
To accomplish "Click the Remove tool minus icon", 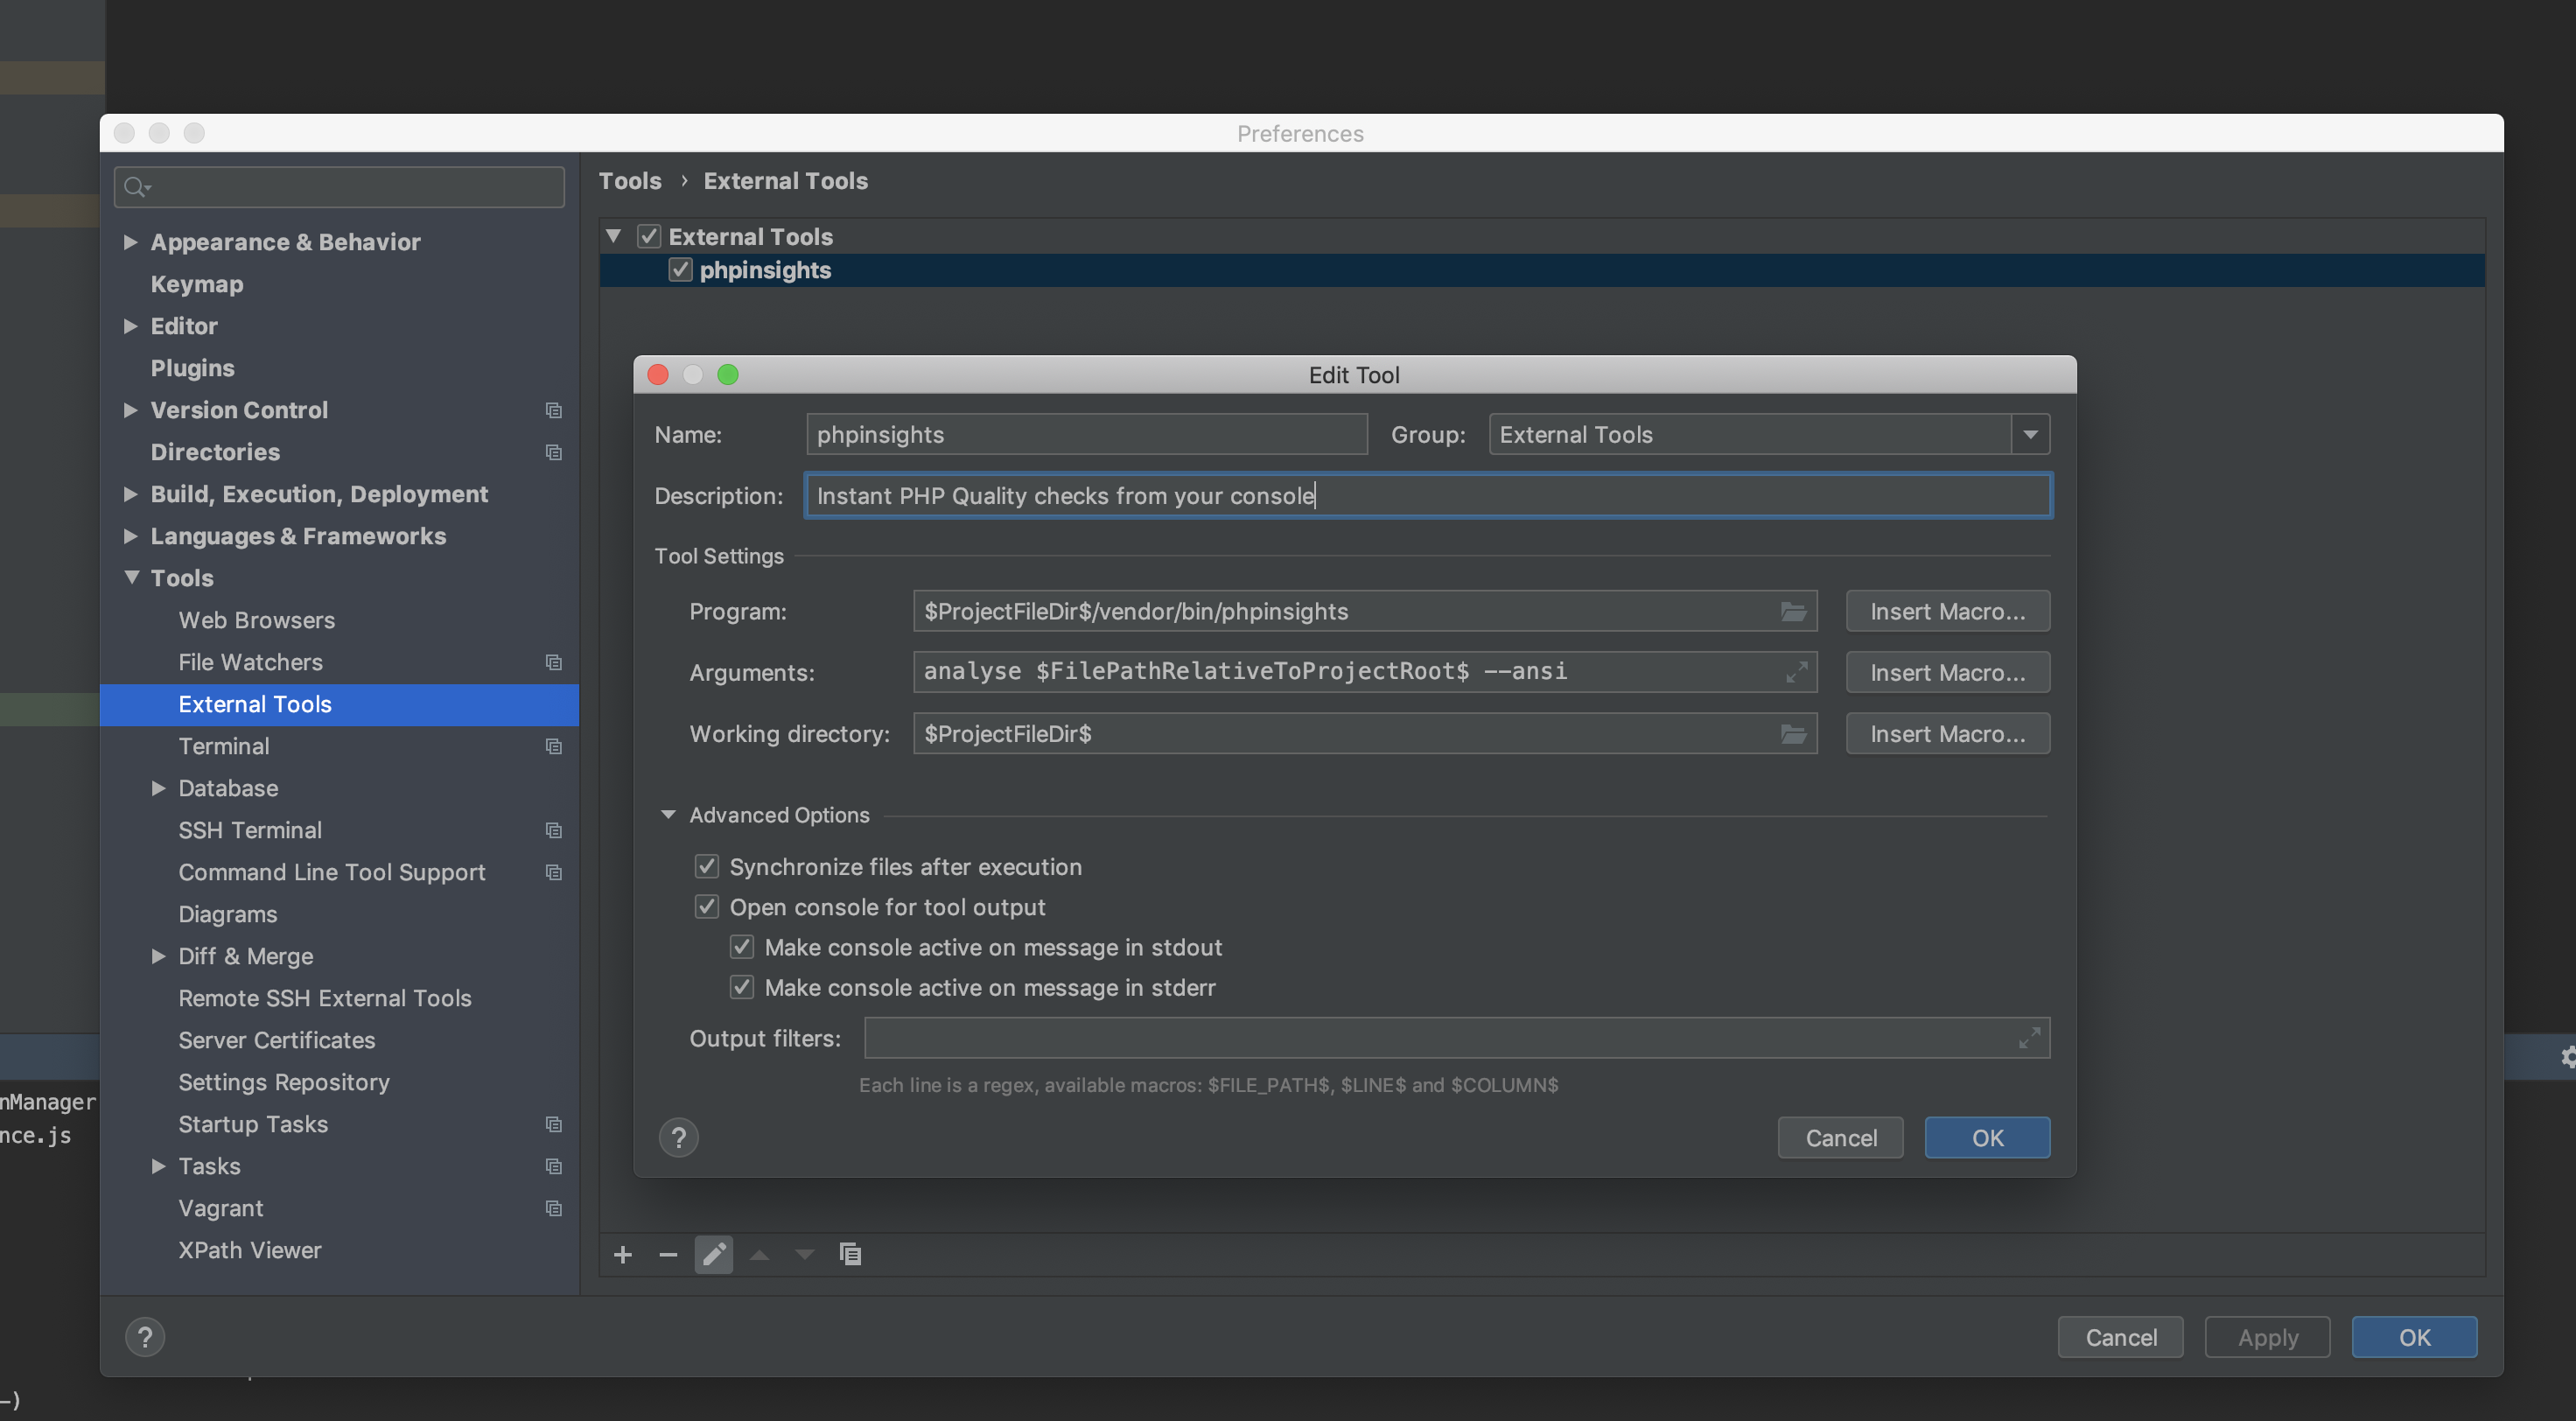I will click(668, 1254).
